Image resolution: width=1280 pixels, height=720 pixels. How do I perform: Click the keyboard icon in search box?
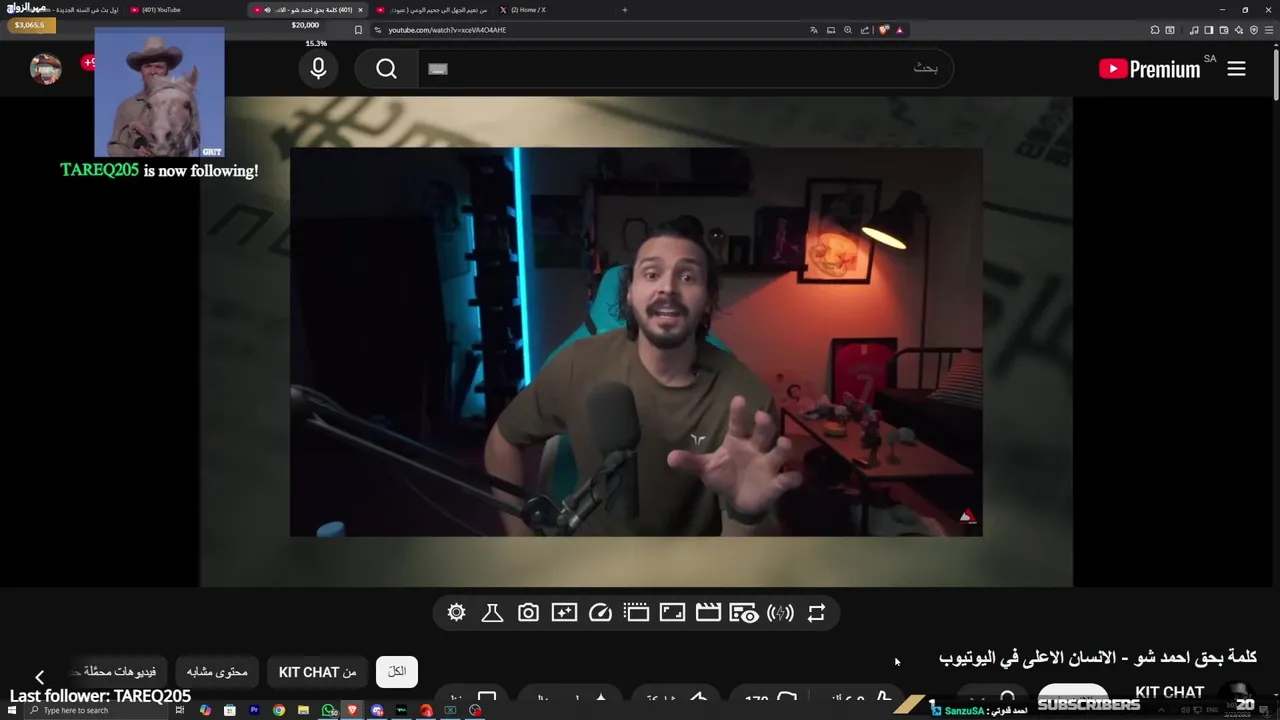coord(437,69)
